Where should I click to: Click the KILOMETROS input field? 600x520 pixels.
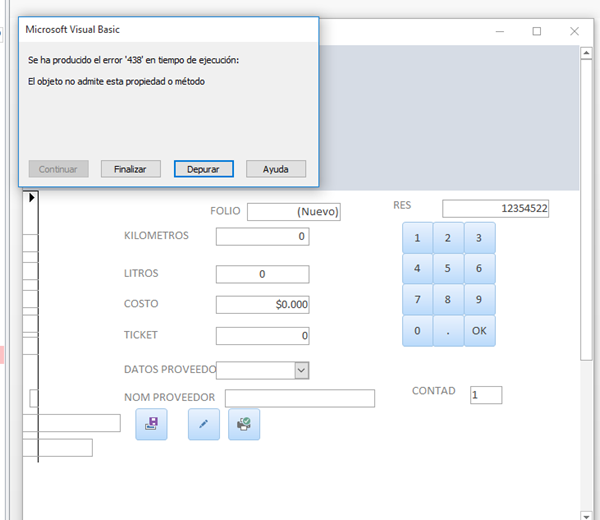point(262,236)
